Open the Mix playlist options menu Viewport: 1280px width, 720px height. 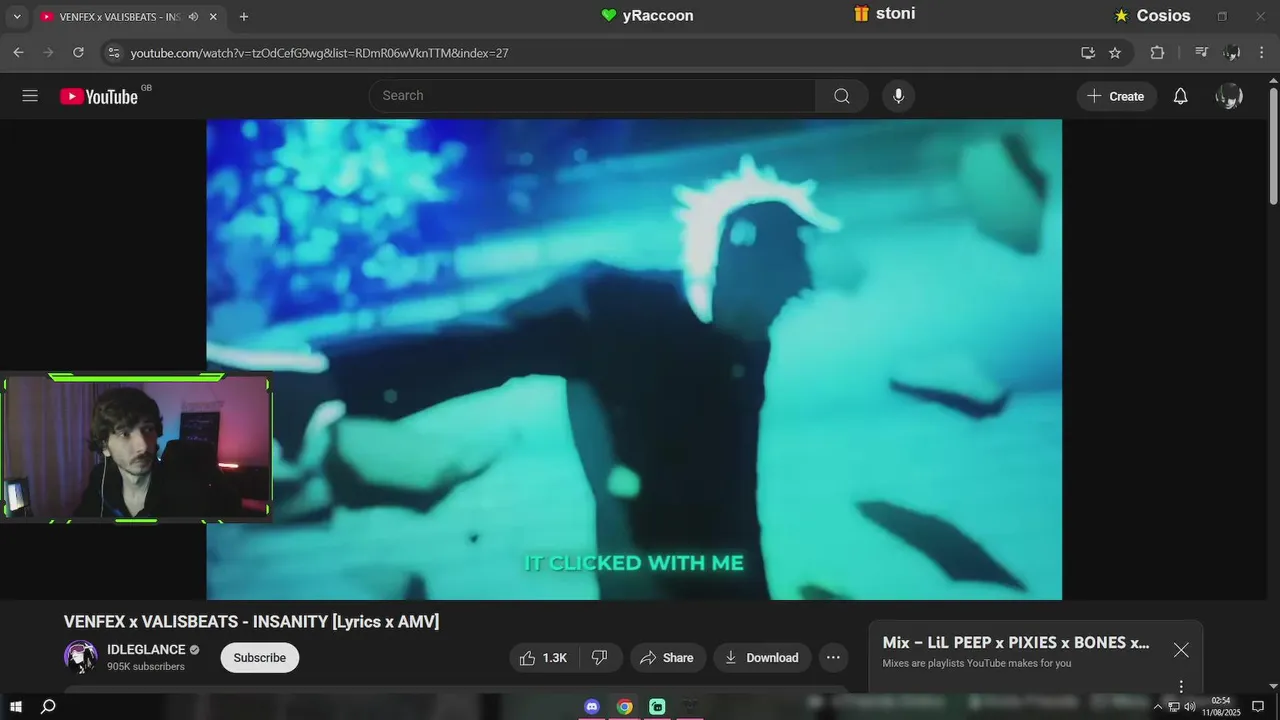point(1181,687)
